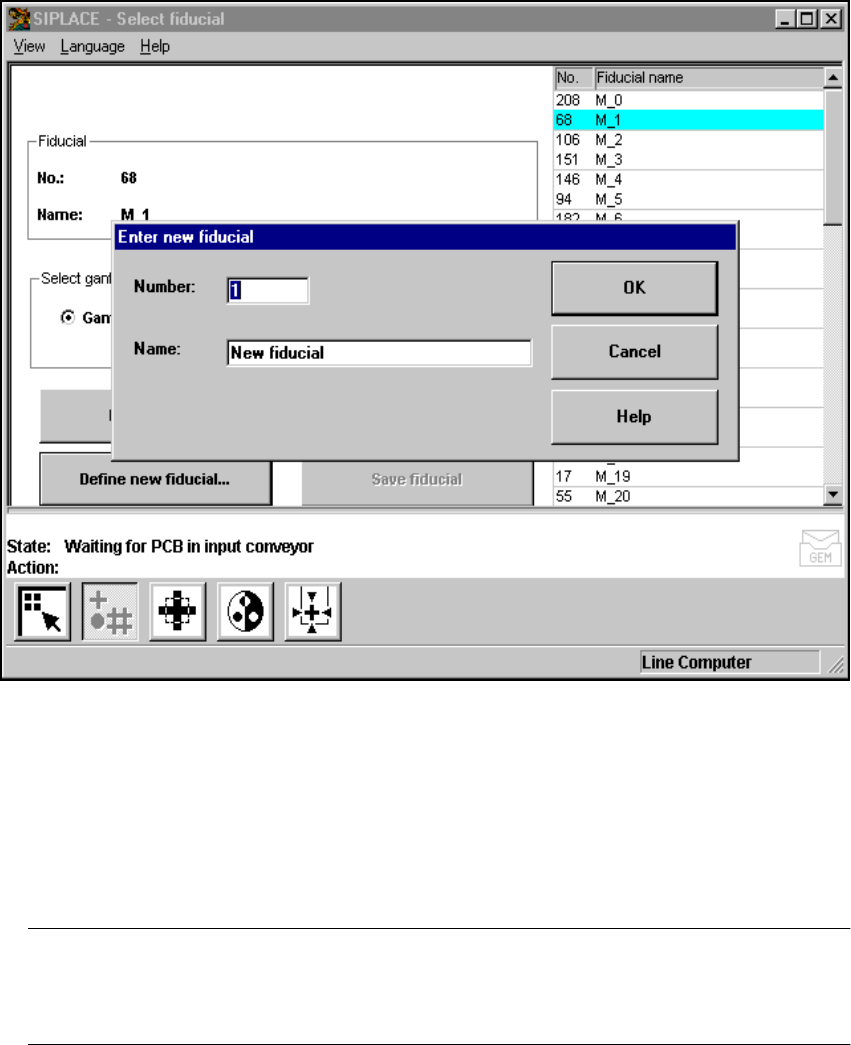Cancel the Enter new fiducial dialog

click(x=634, y=352)
